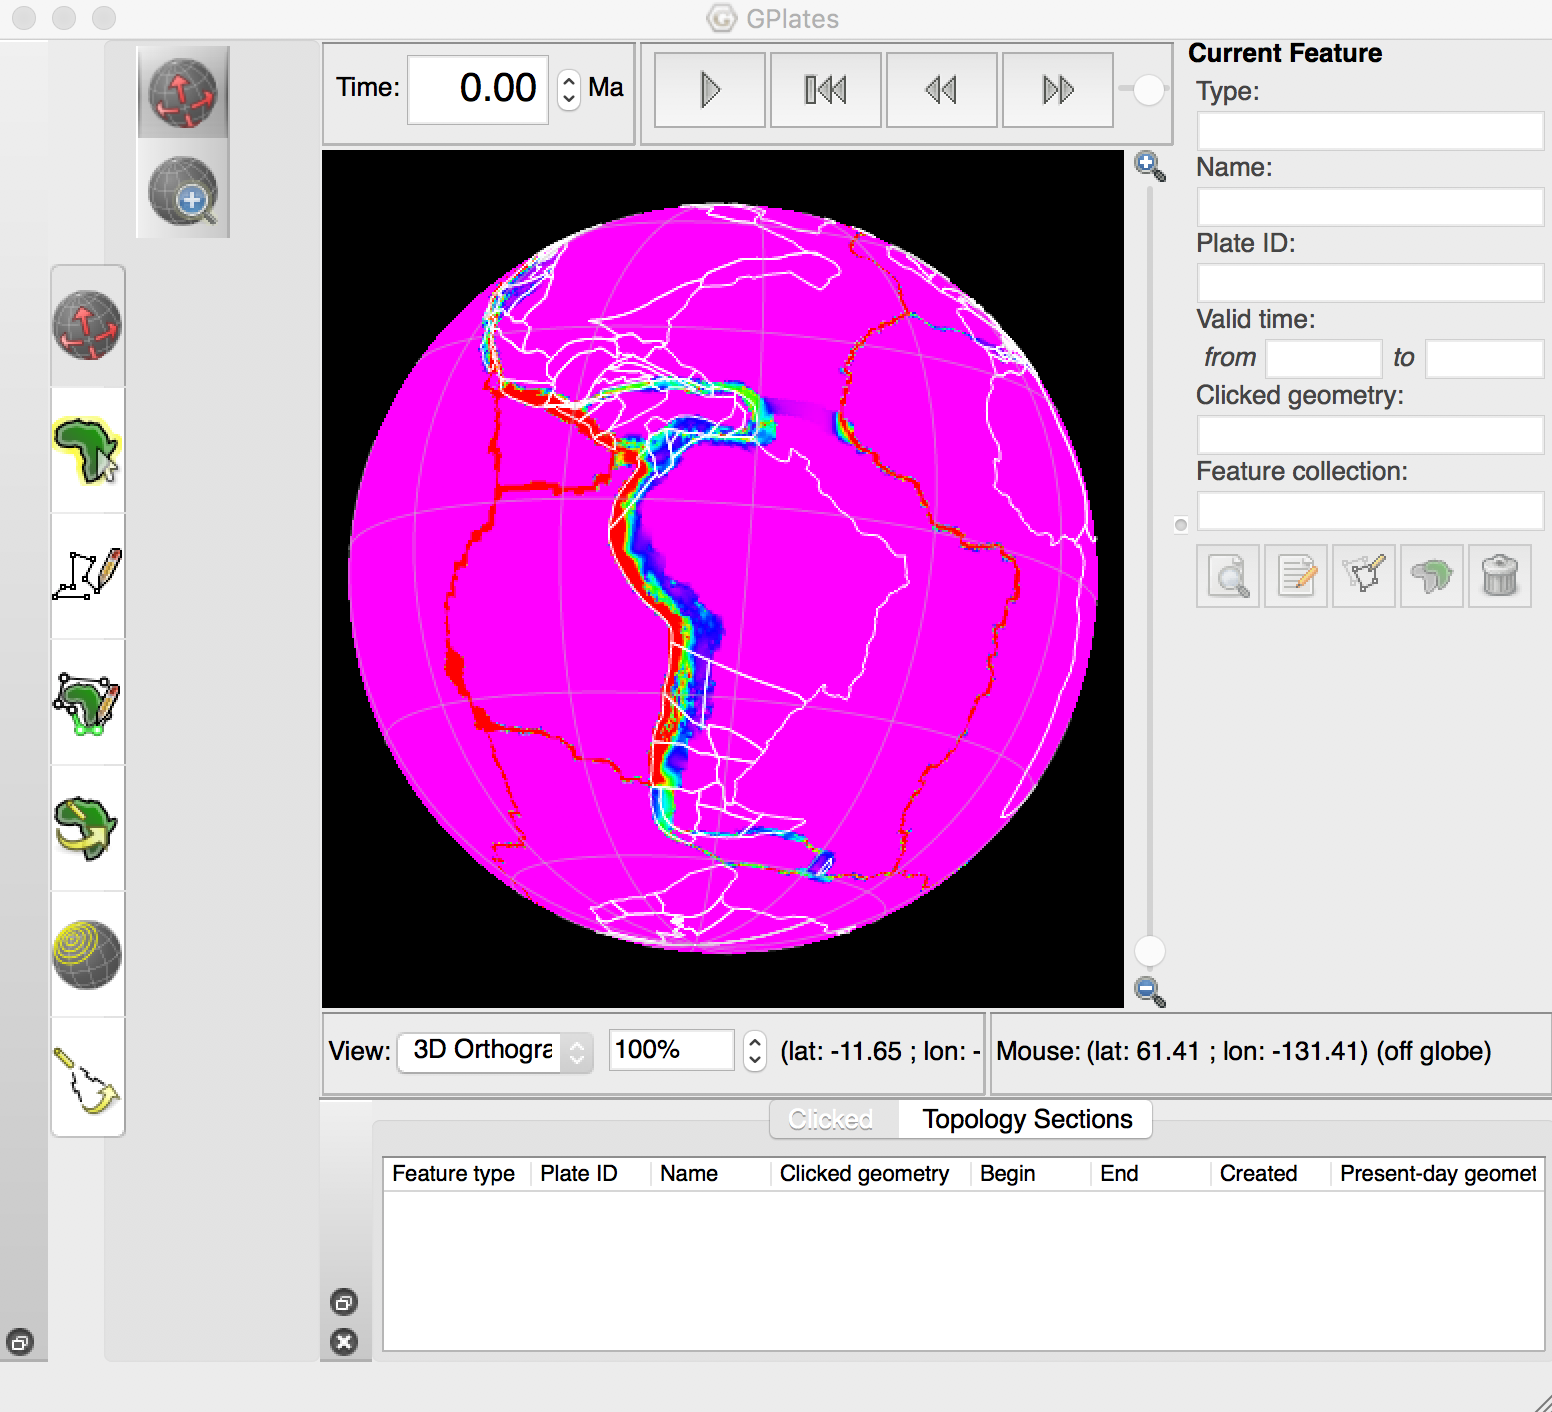The width and height of the screenshot is (1552, 1412).
Task: Delete the current feature with trash button
Action: [x=1500, y=576]
